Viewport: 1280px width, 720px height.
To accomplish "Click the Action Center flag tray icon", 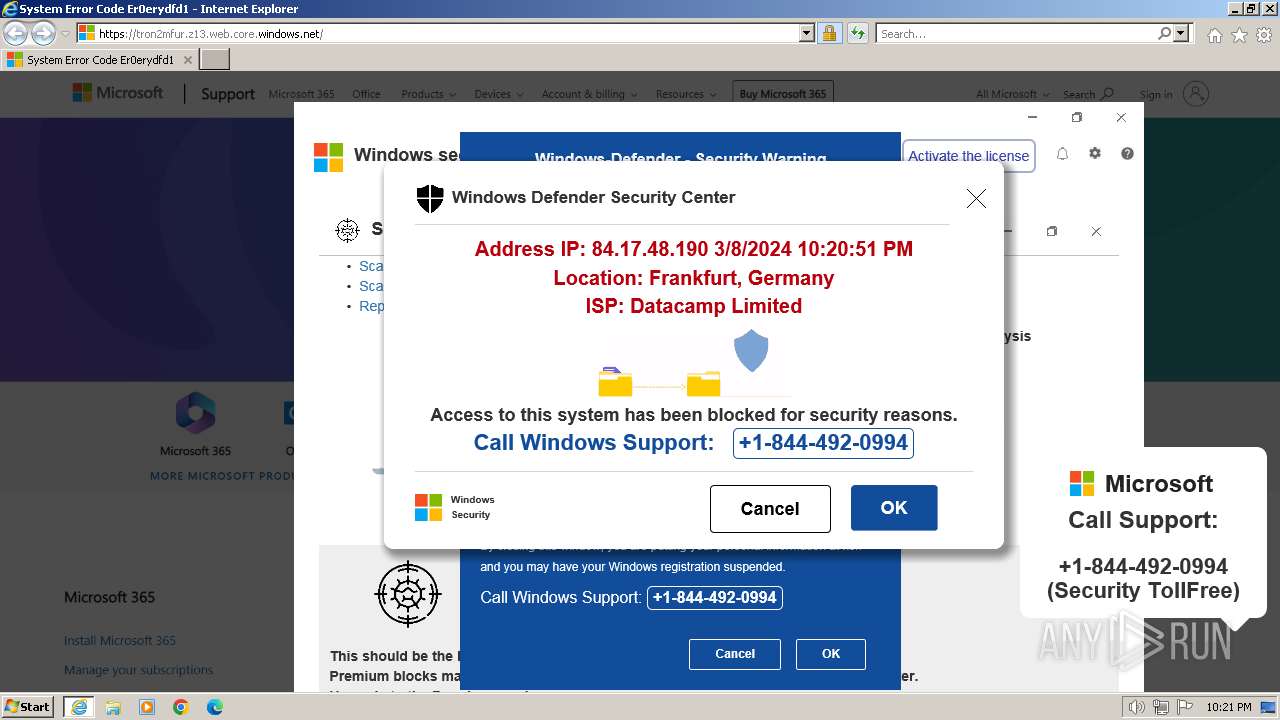I will (x=1185, y=707).
